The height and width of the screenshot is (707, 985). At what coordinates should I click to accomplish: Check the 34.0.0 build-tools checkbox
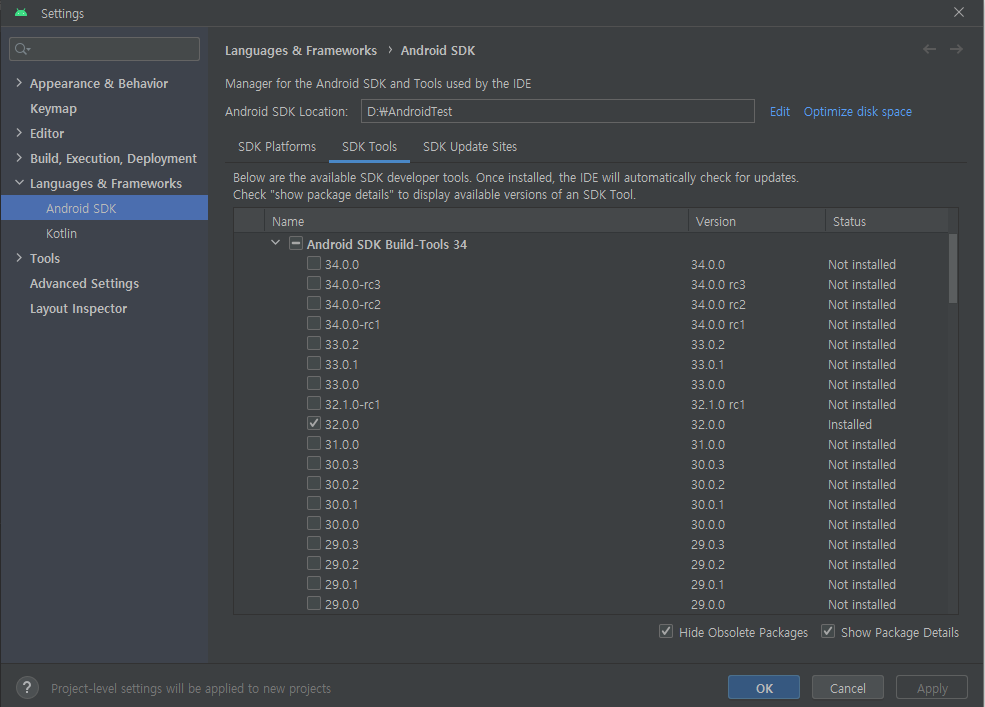point(313,263)
